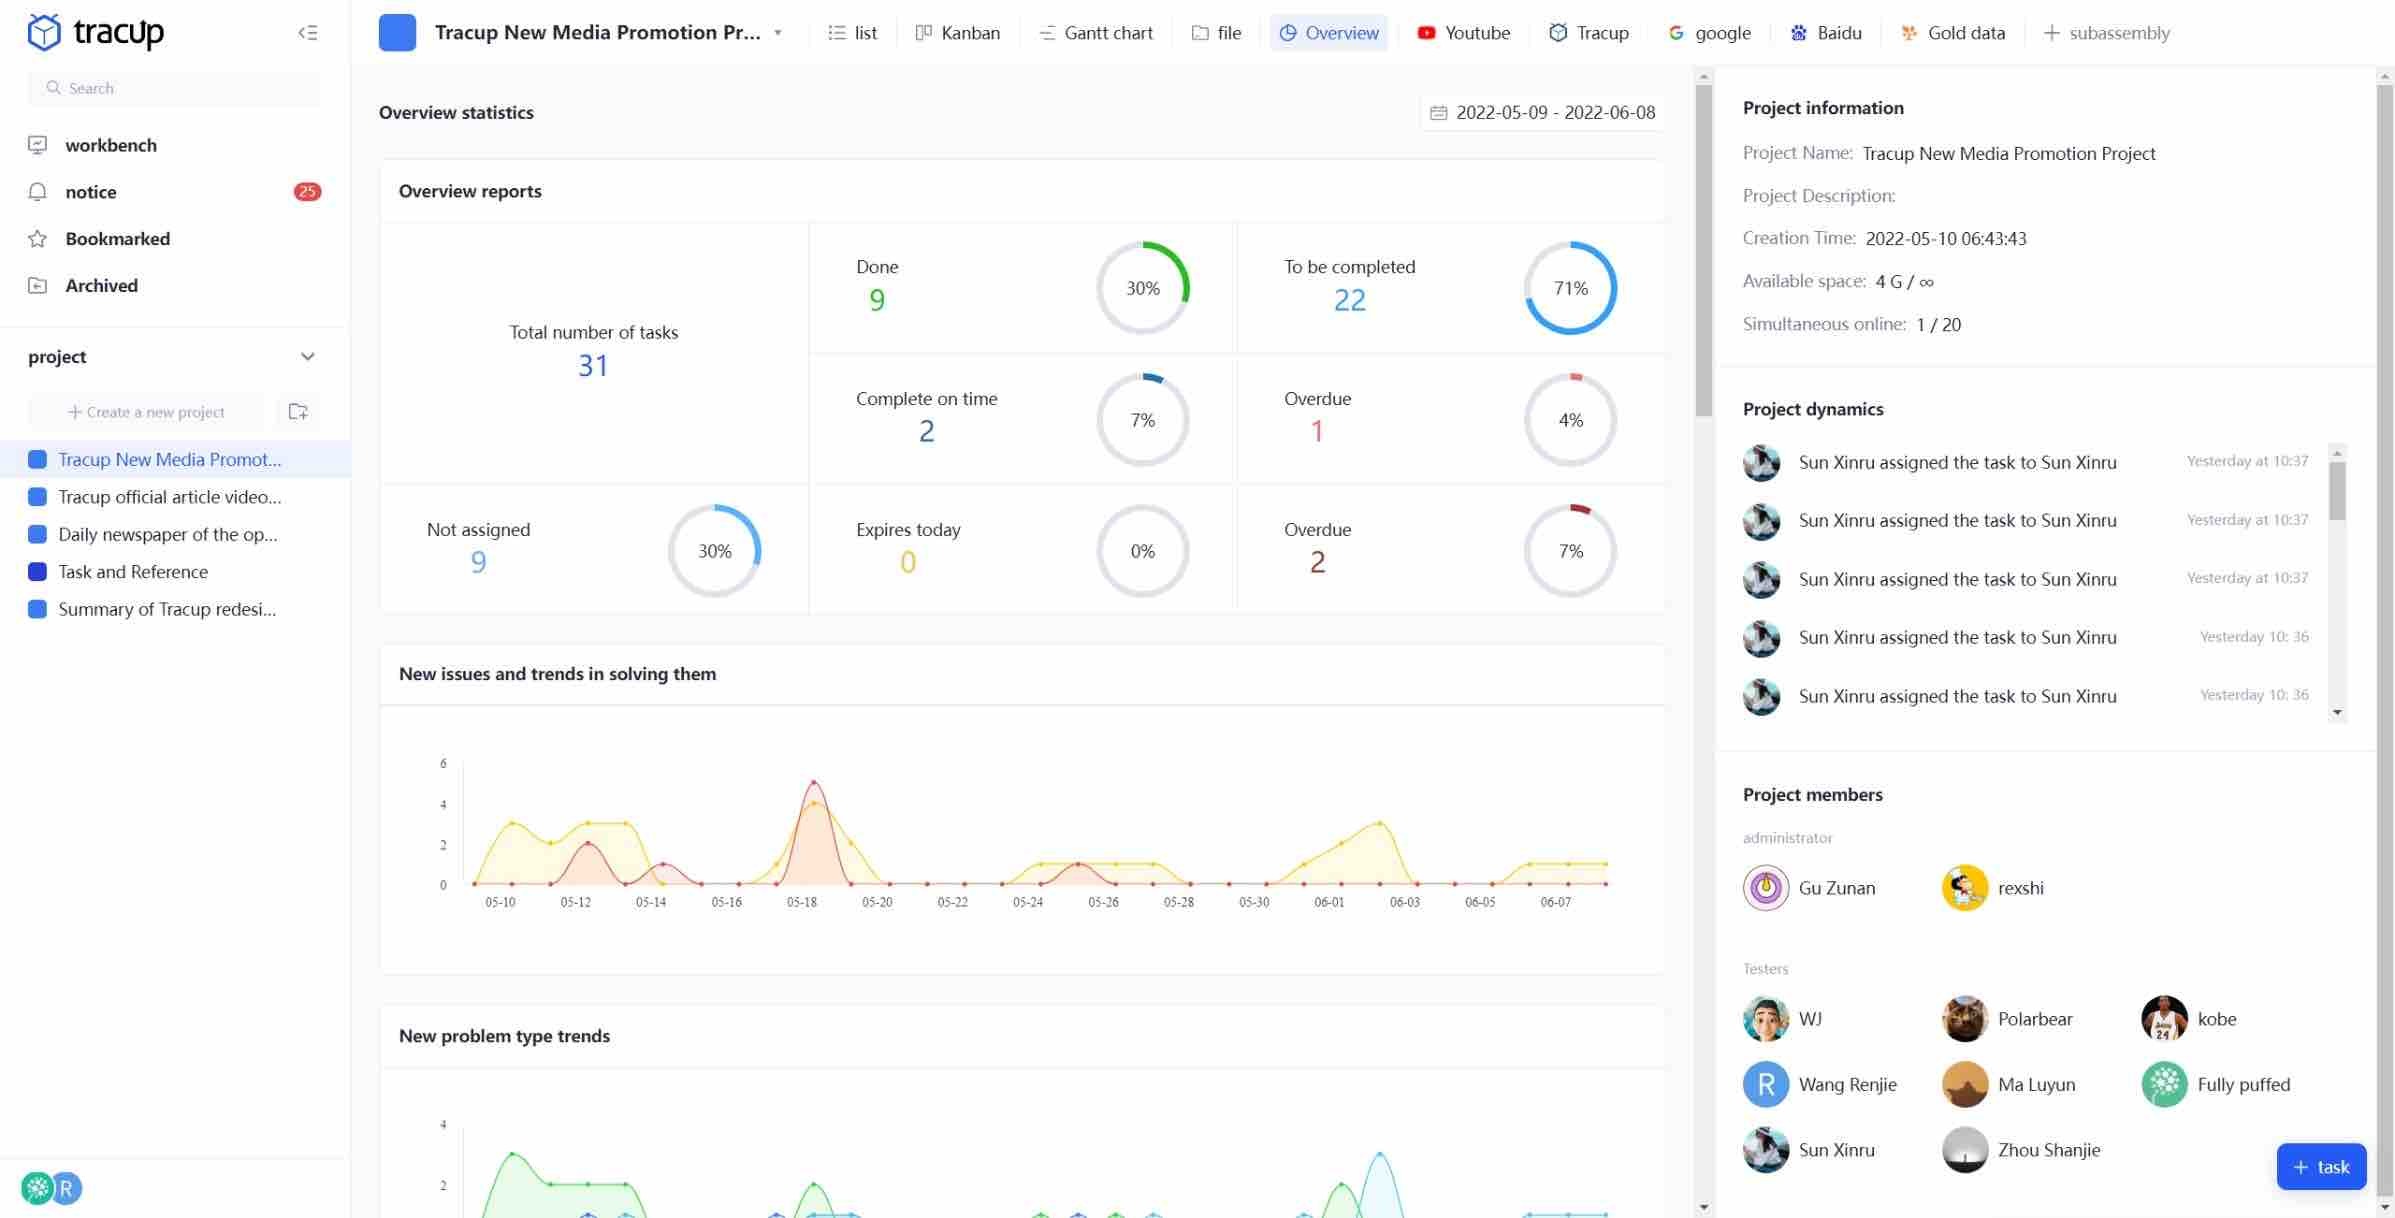Viewport: 2395px width, 1218px height.
Task: Click the tracup logo icon
Action: click(44, 32)
